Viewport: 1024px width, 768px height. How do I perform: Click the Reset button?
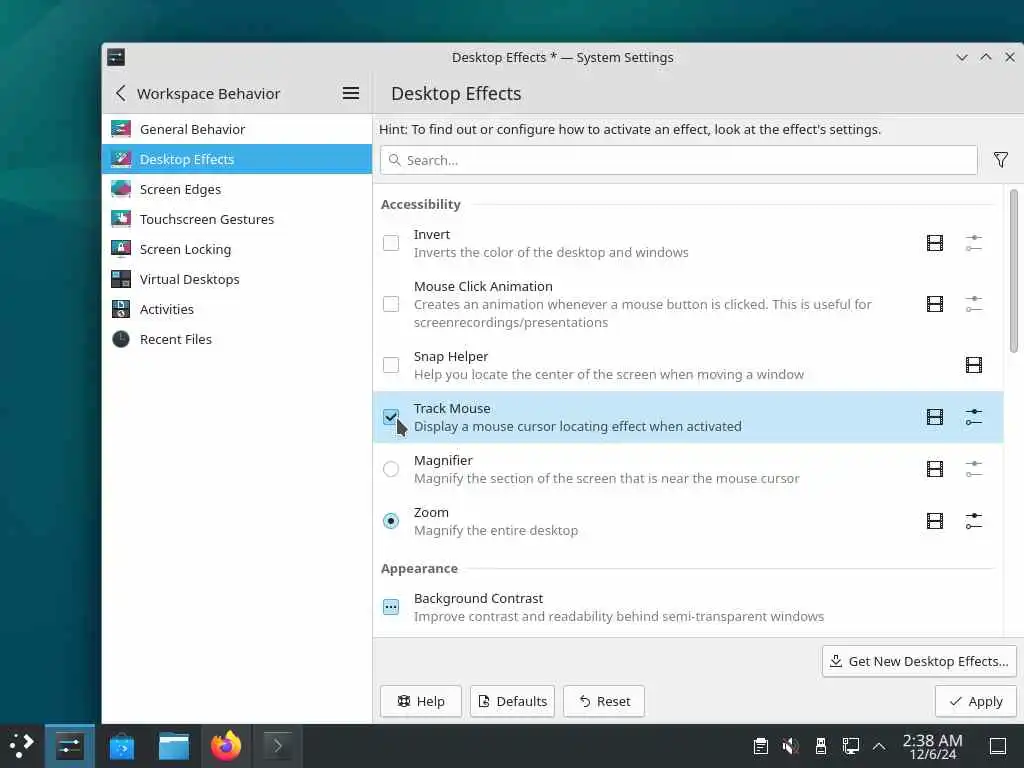coord(604,701)
